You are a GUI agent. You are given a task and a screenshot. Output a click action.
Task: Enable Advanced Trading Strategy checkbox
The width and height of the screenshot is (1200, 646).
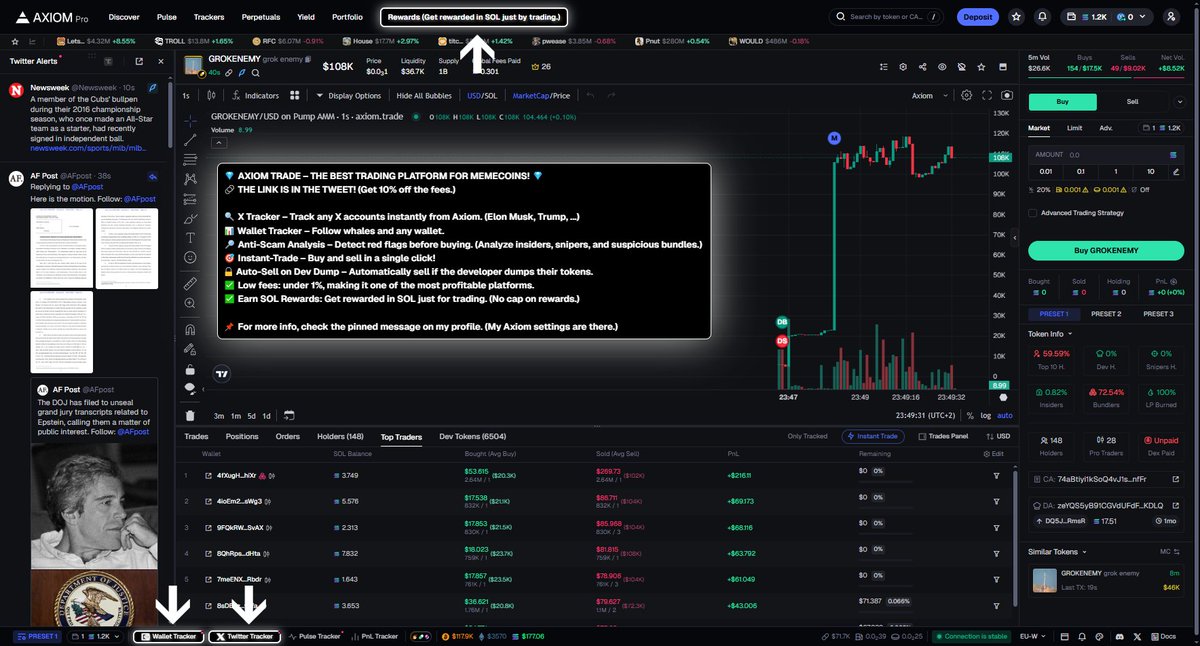tap(1033, 213)
